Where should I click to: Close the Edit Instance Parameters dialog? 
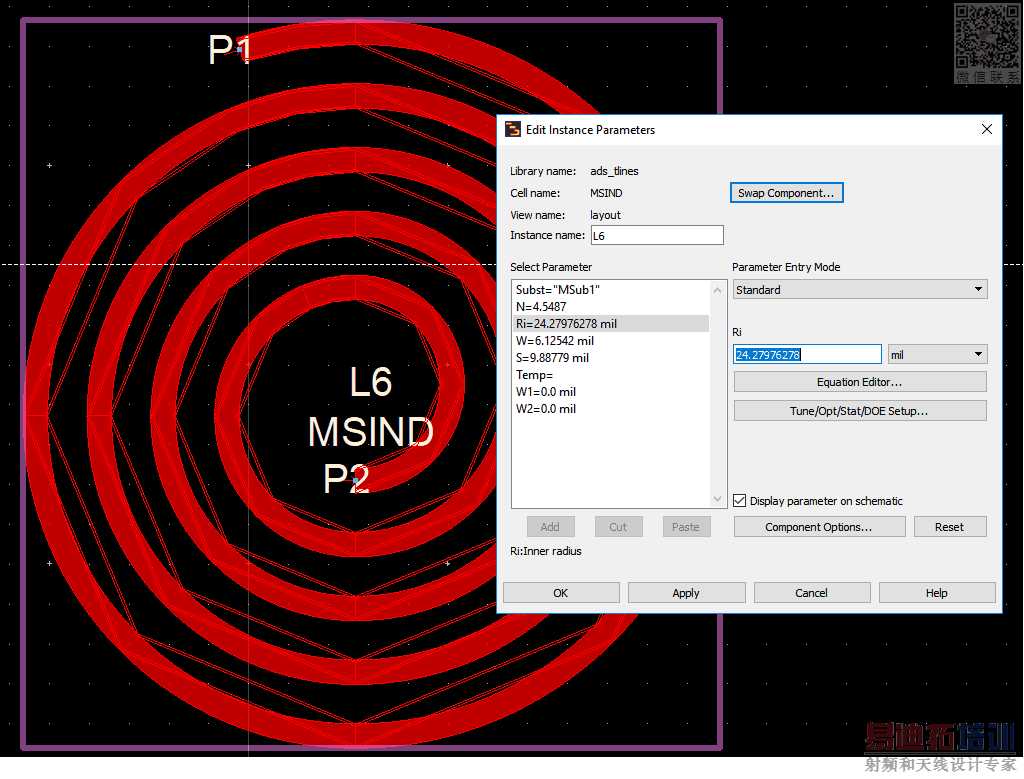point(987,129)
